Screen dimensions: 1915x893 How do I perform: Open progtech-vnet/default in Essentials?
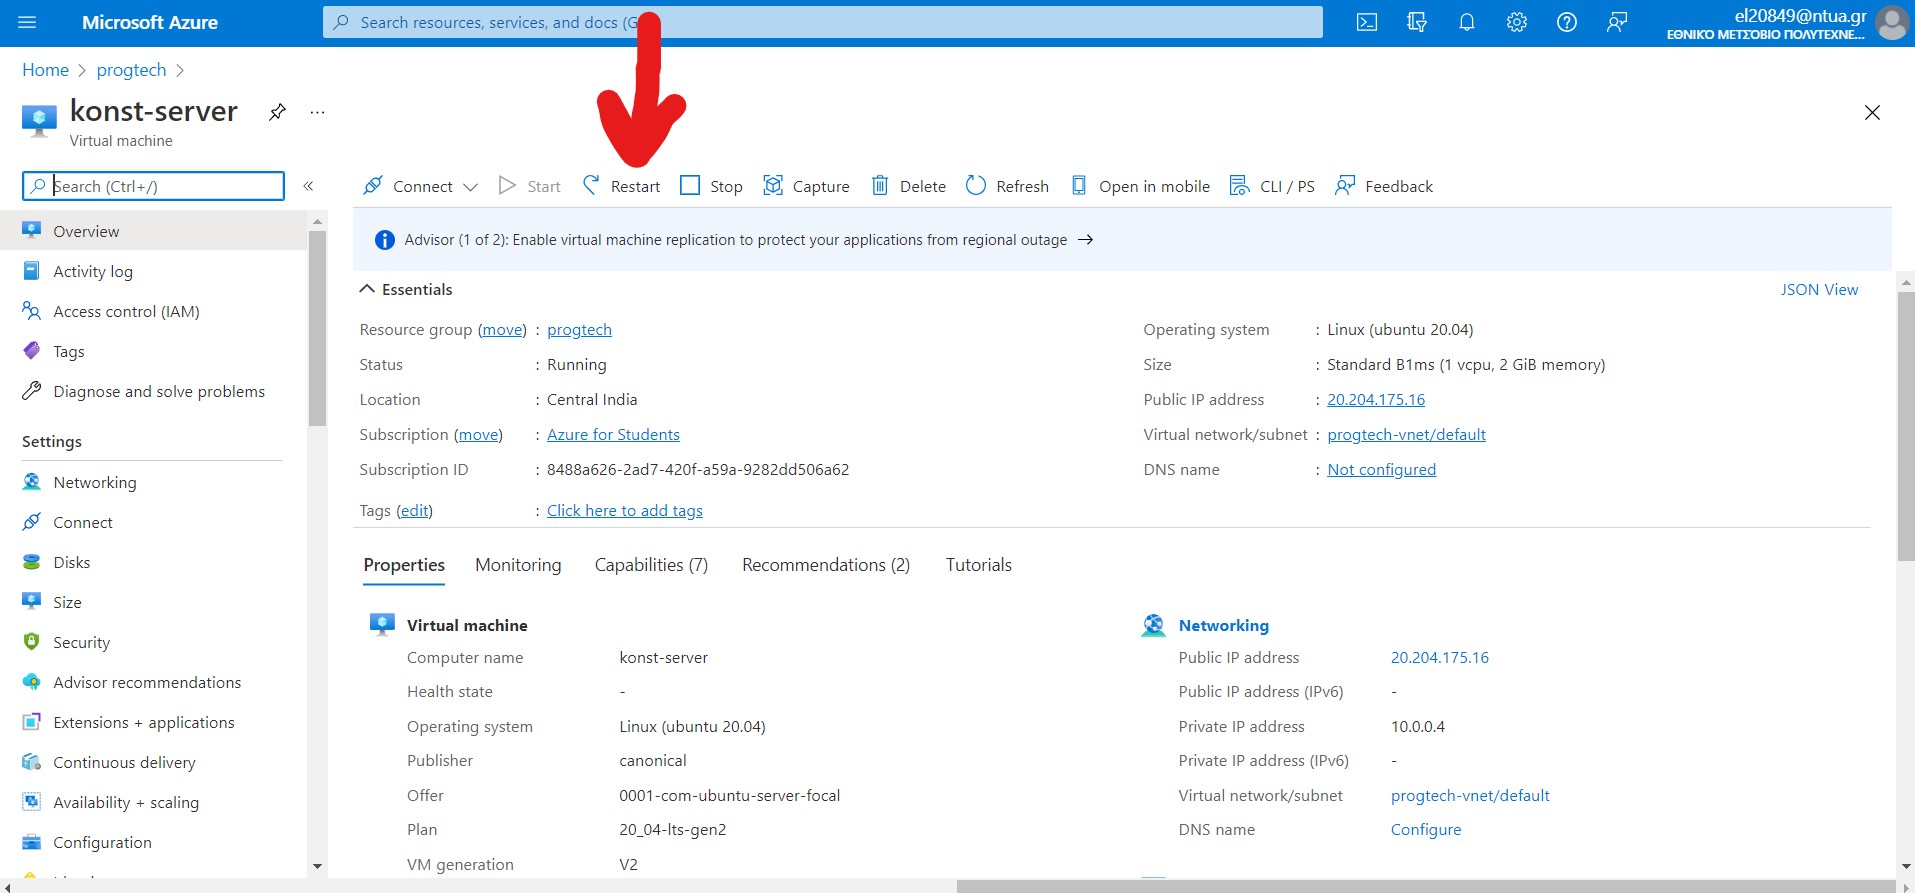(x=1406, y=435)
